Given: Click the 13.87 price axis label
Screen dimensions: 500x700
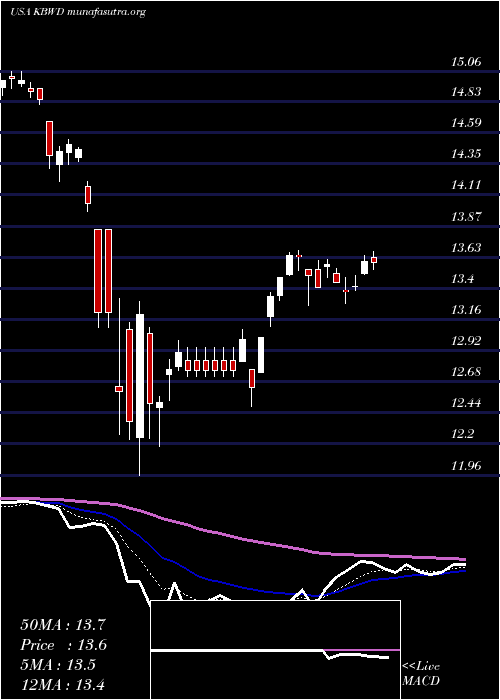Looking at the screenshot, I should coord(466,217).
